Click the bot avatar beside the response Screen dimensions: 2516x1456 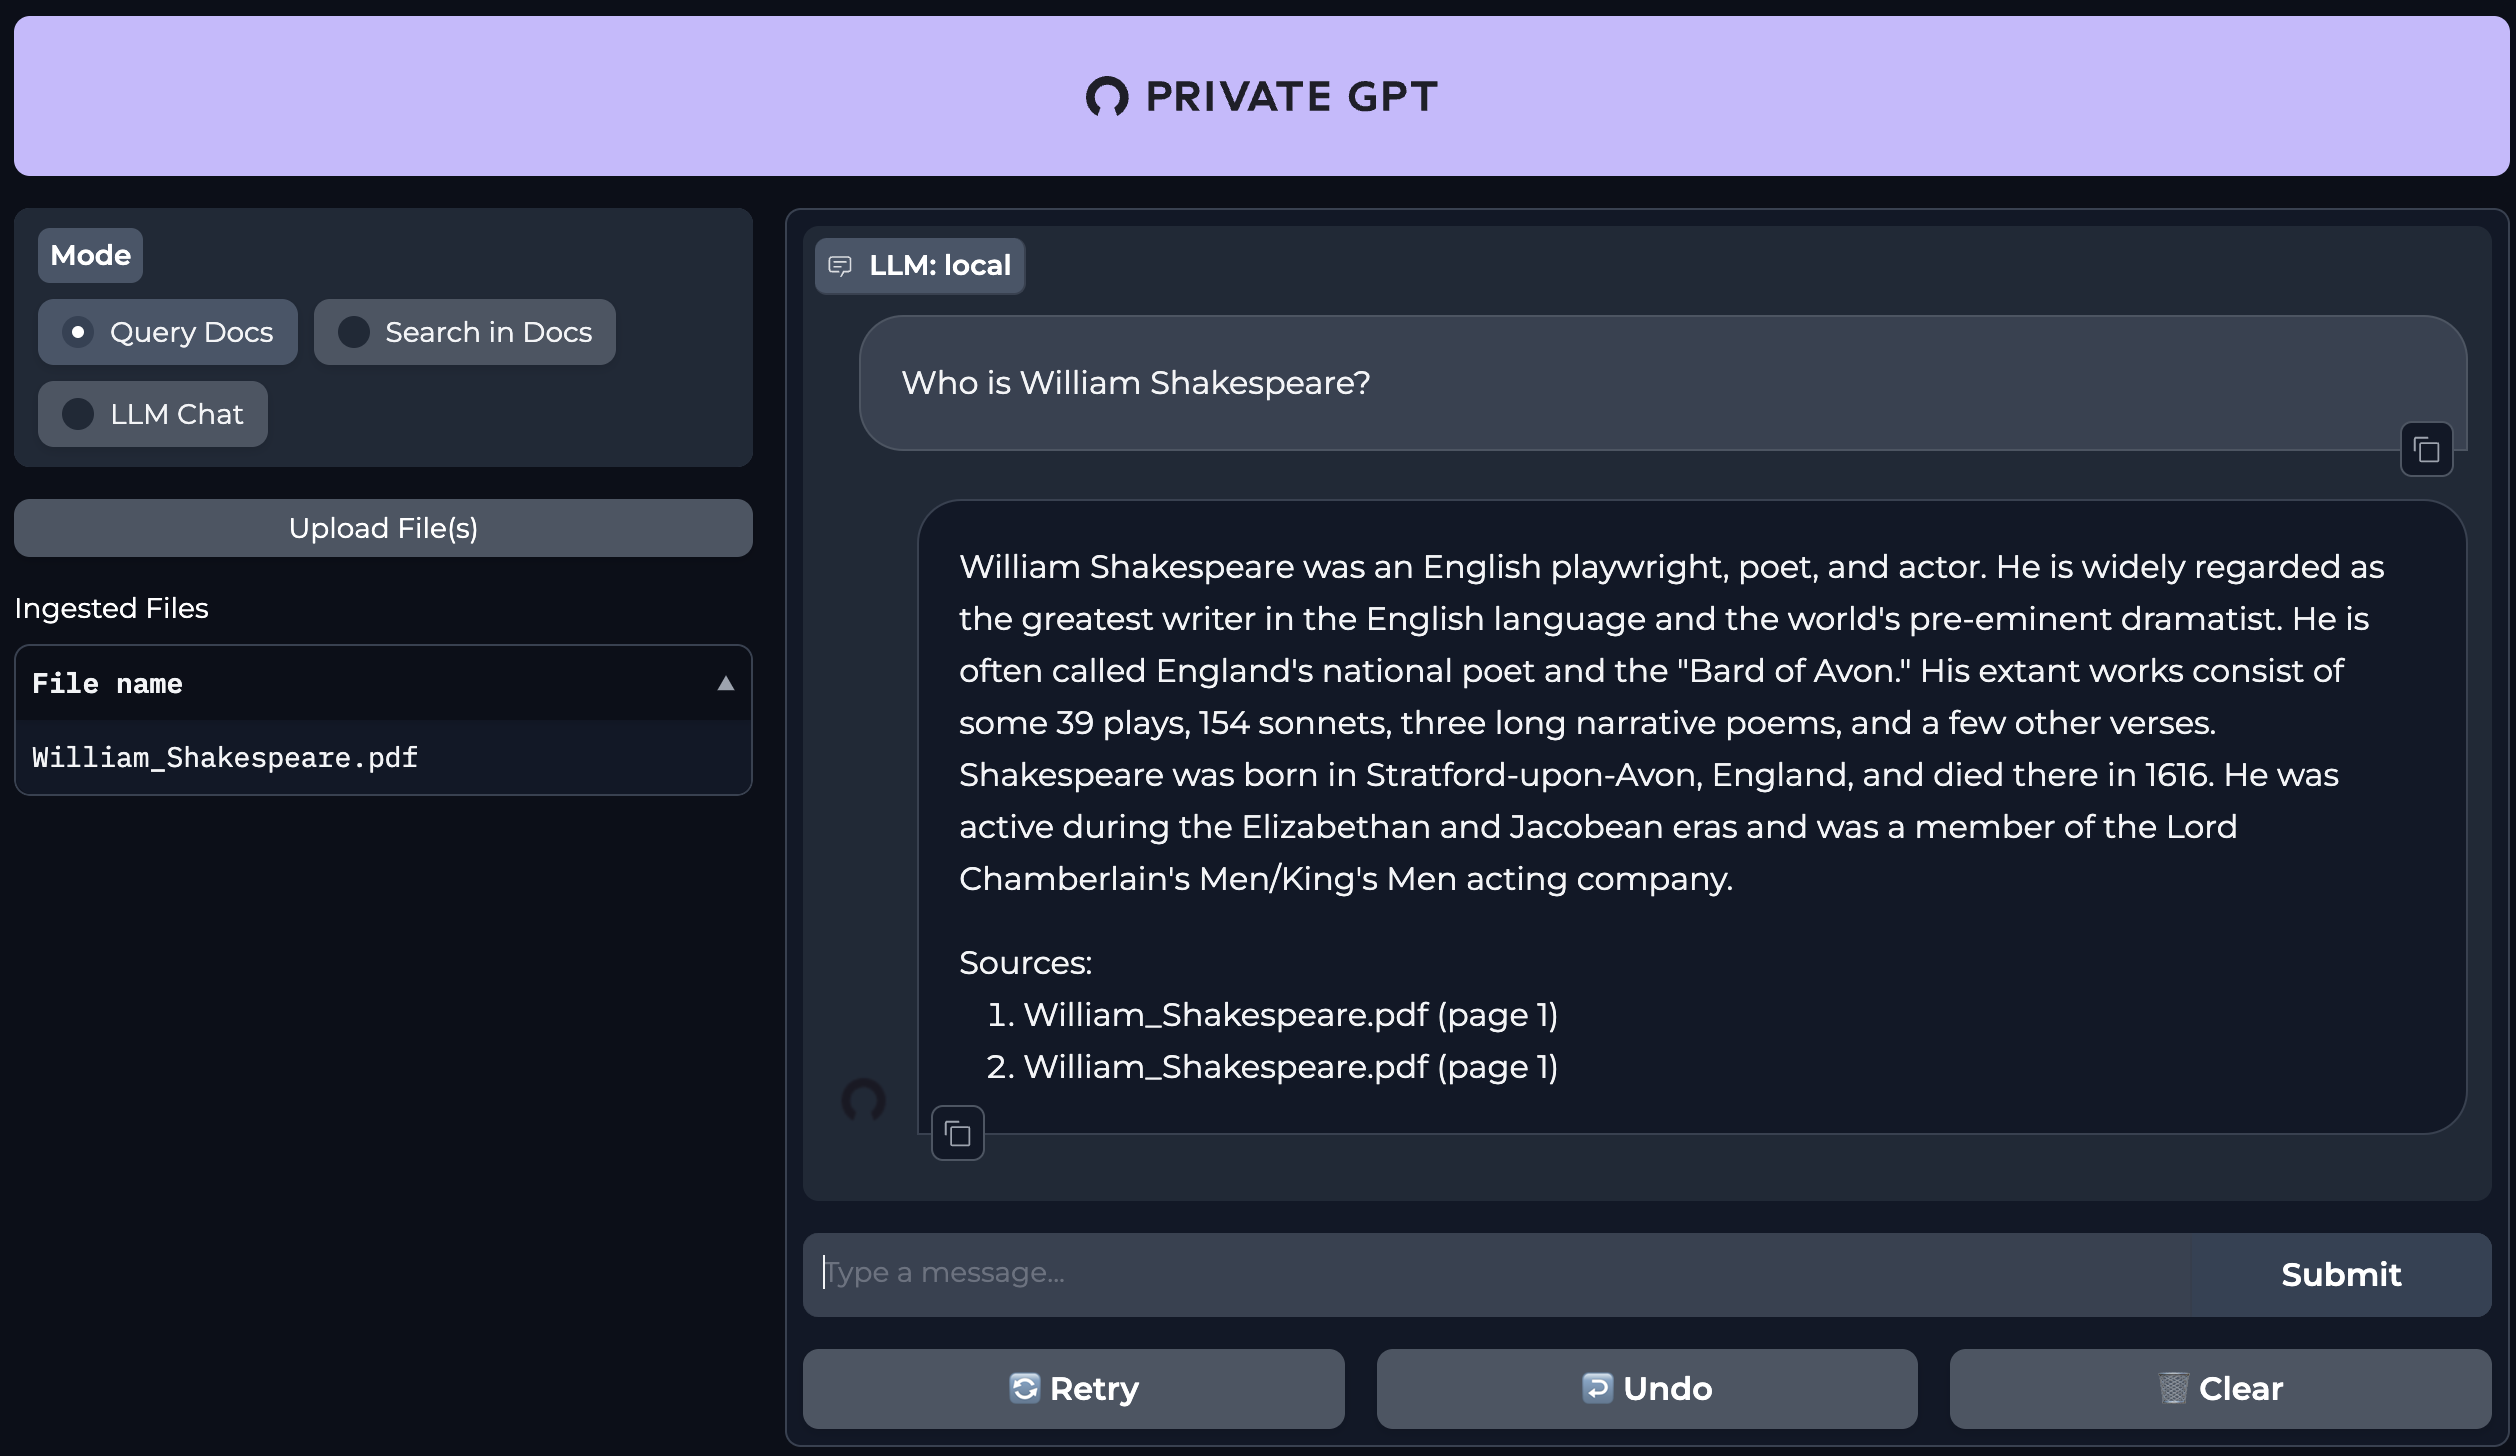pos(863,1100)
